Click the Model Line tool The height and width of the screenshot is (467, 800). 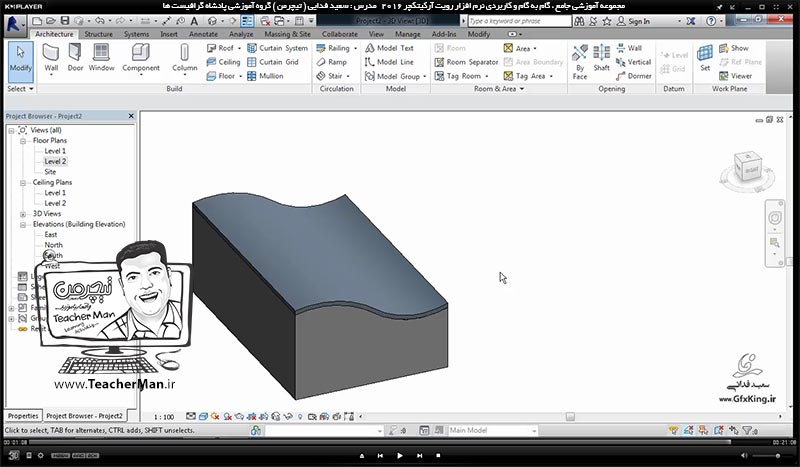point(389,62)
